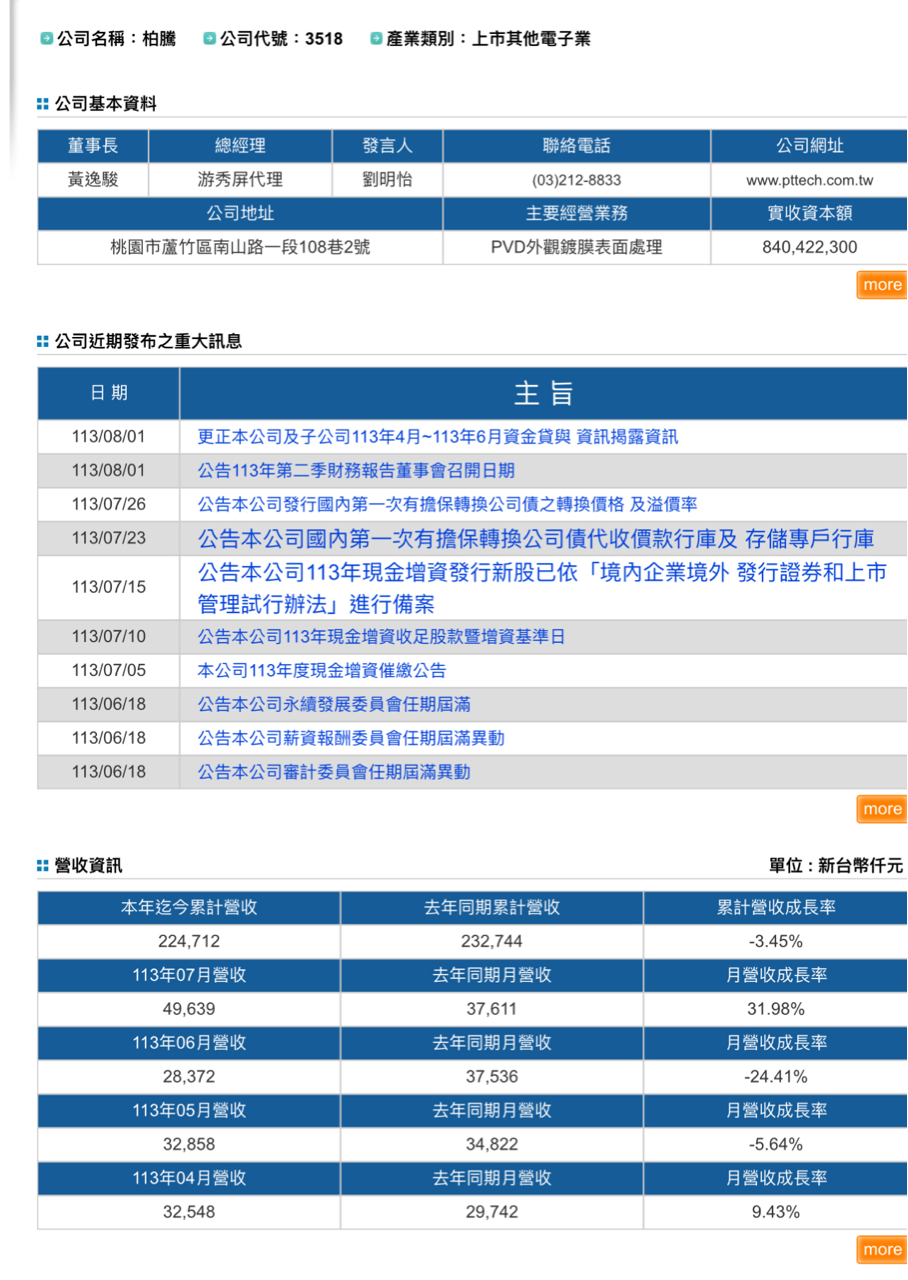908x1280 pixels.
Task: Click last year cumulative revenue 232,744
Action: click(x=492, y=942)
